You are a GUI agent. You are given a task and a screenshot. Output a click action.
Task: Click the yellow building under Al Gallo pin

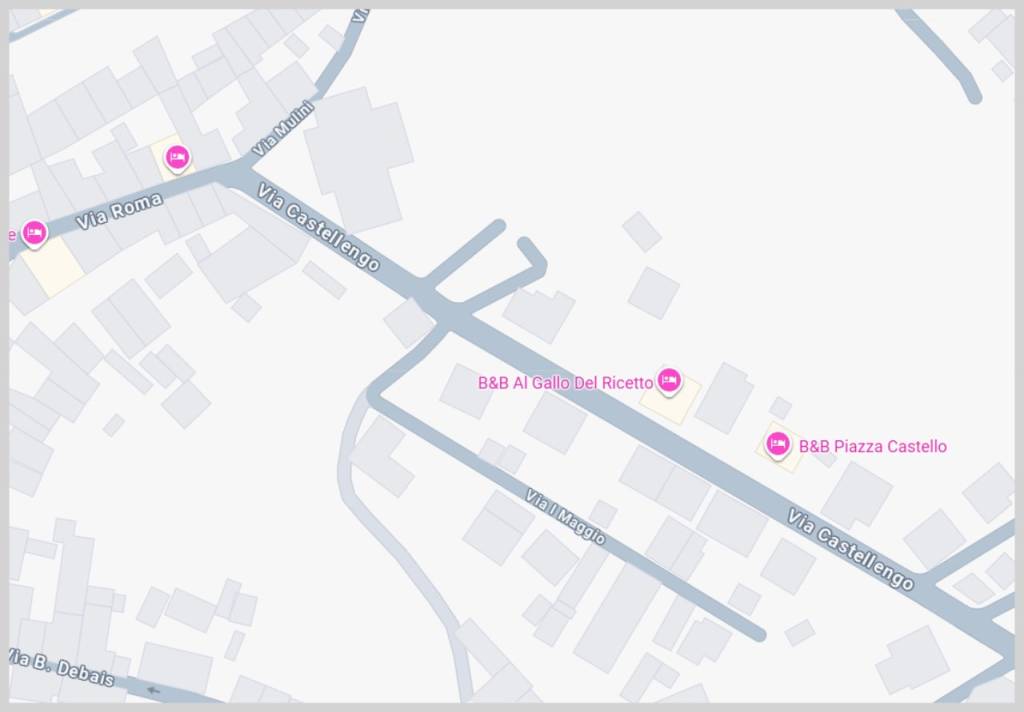tap(669, 399)
